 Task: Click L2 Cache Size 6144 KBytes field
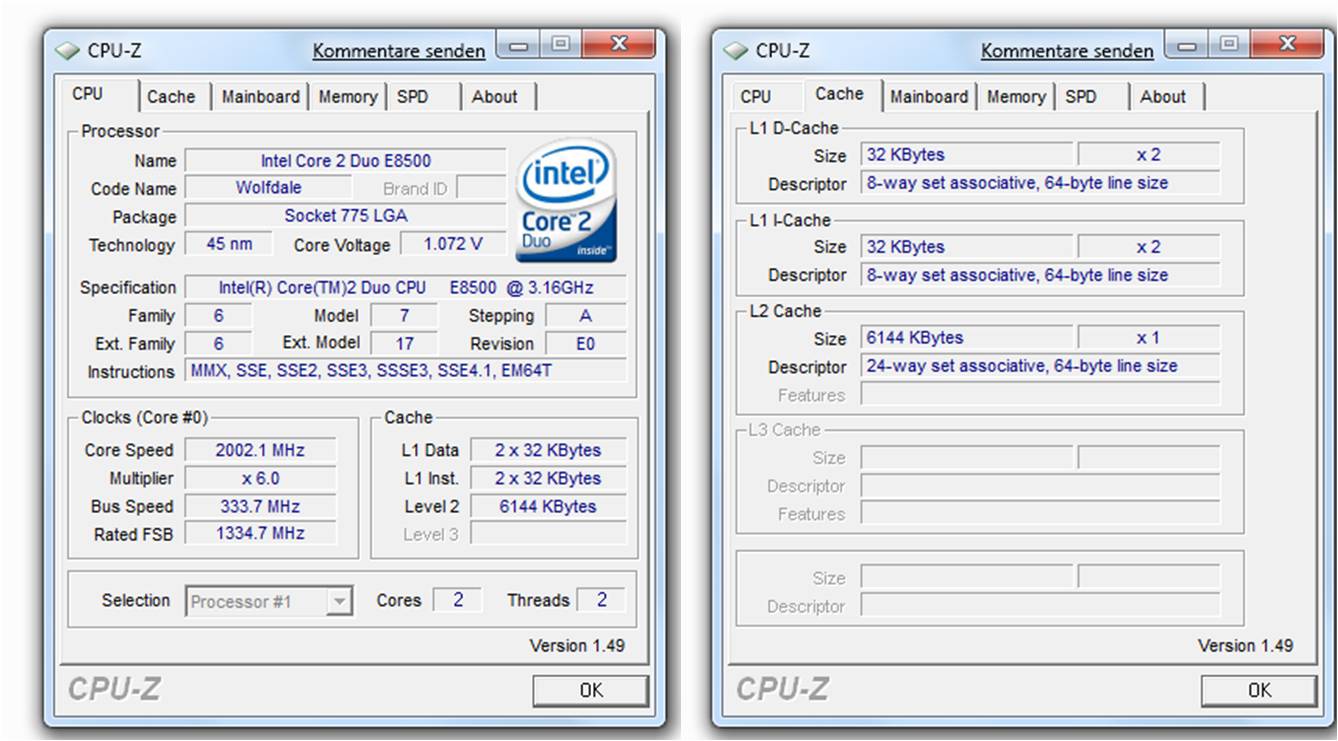click(967, 338)
